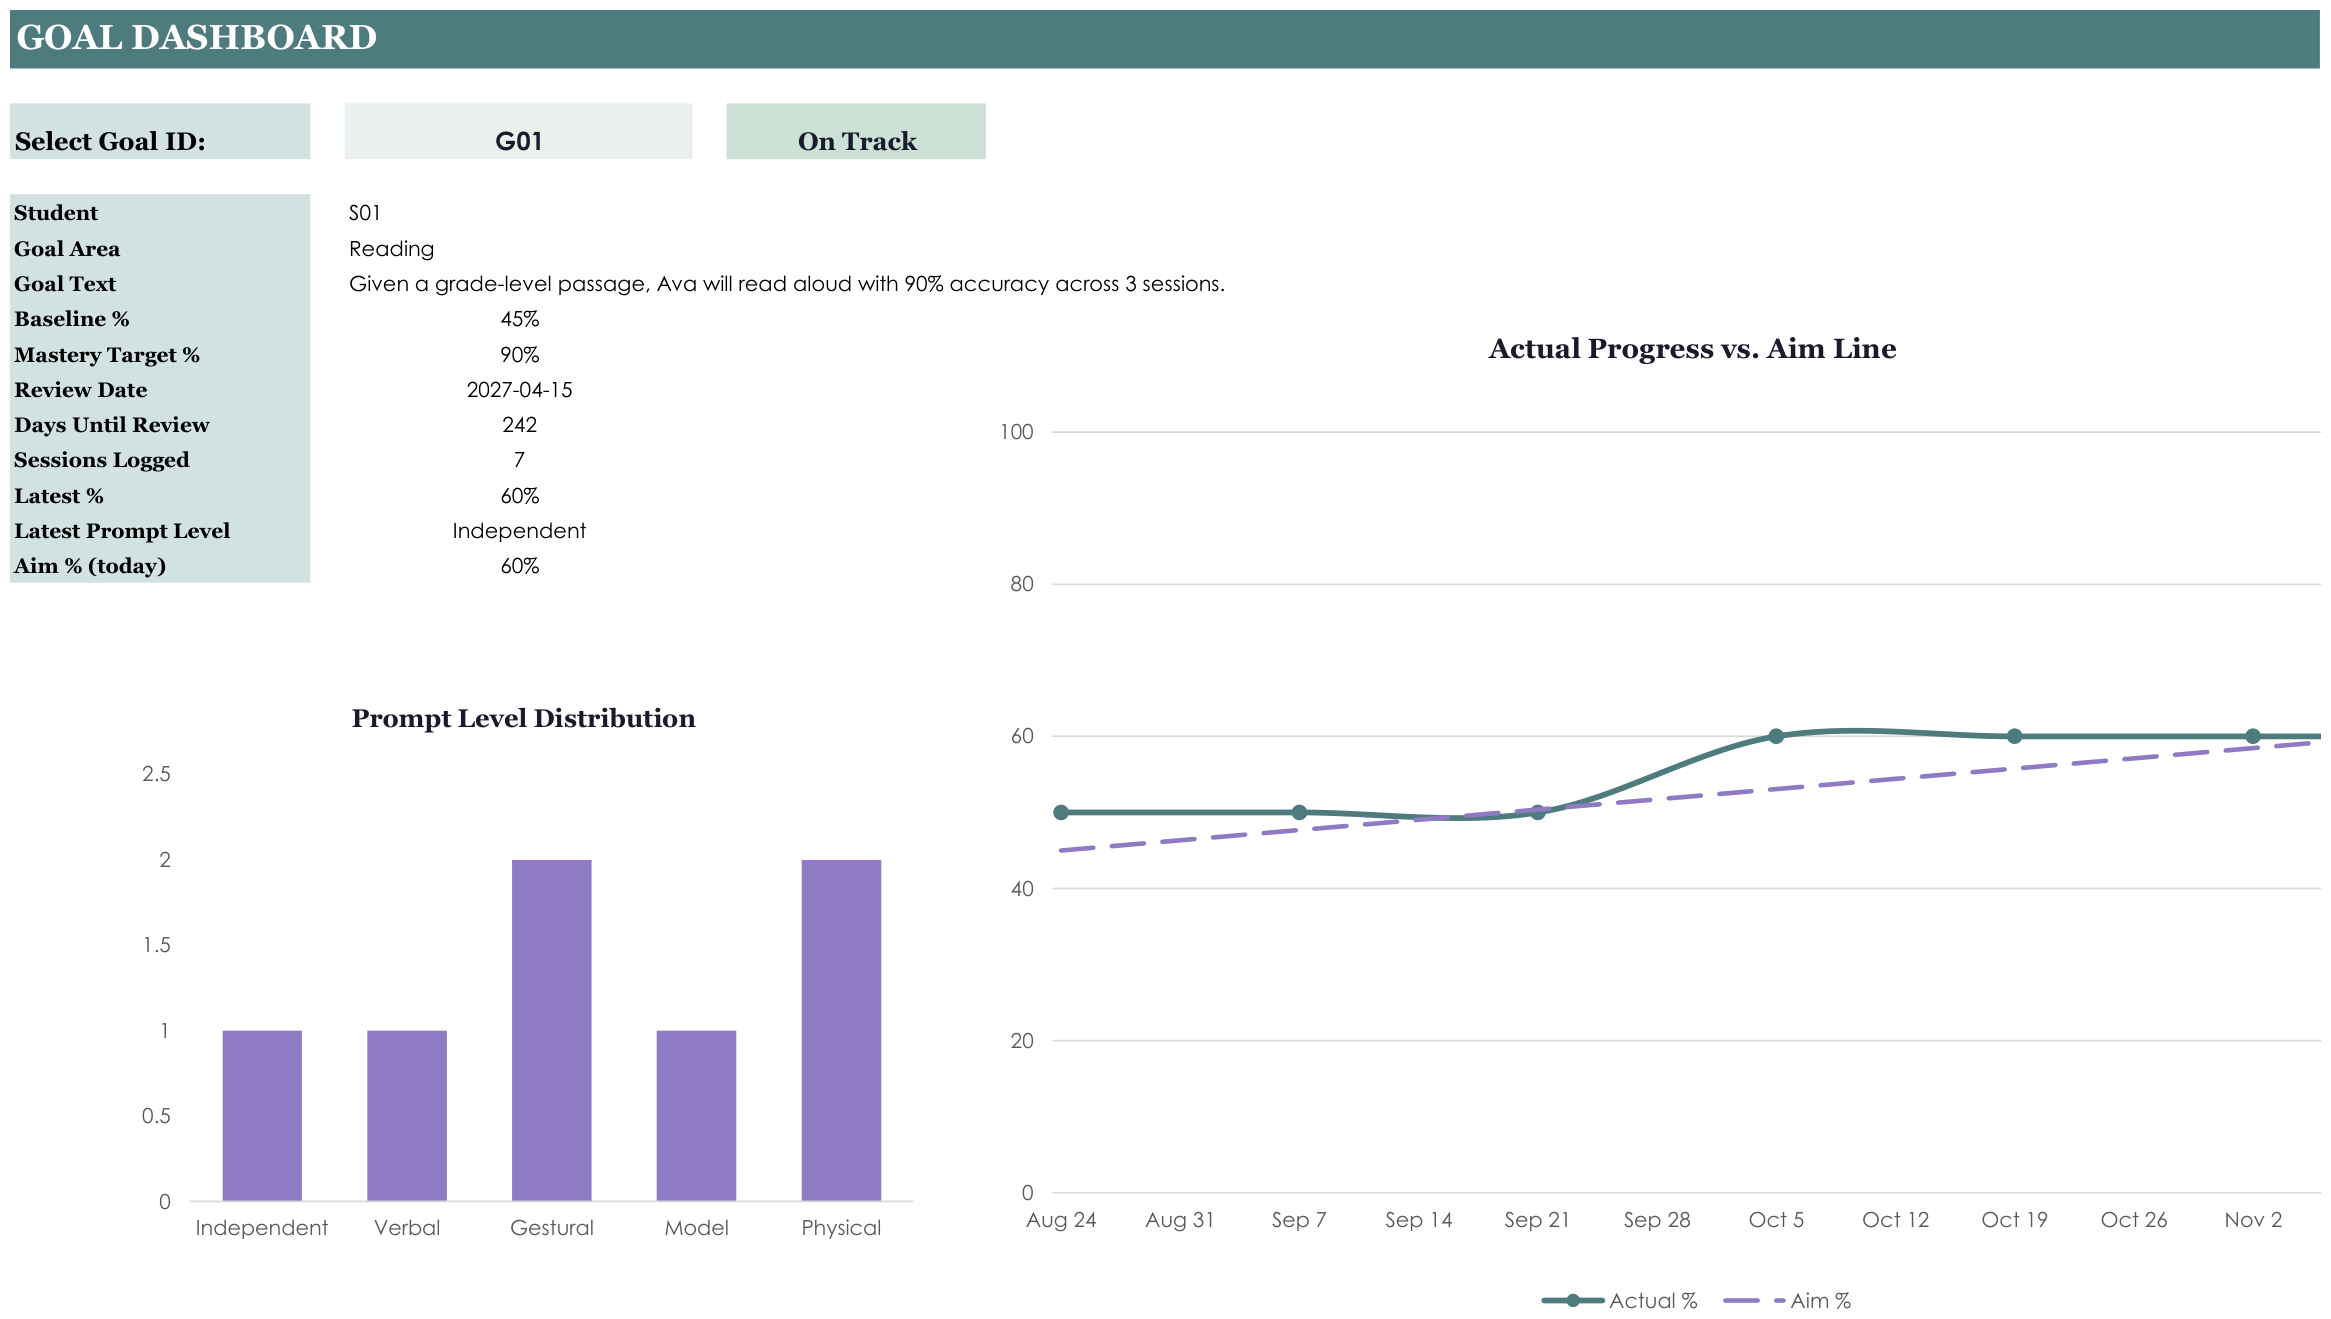Select the review date 2027-04-15
This screenshot has height=1319, width=2331.
[x=519, y=390]
